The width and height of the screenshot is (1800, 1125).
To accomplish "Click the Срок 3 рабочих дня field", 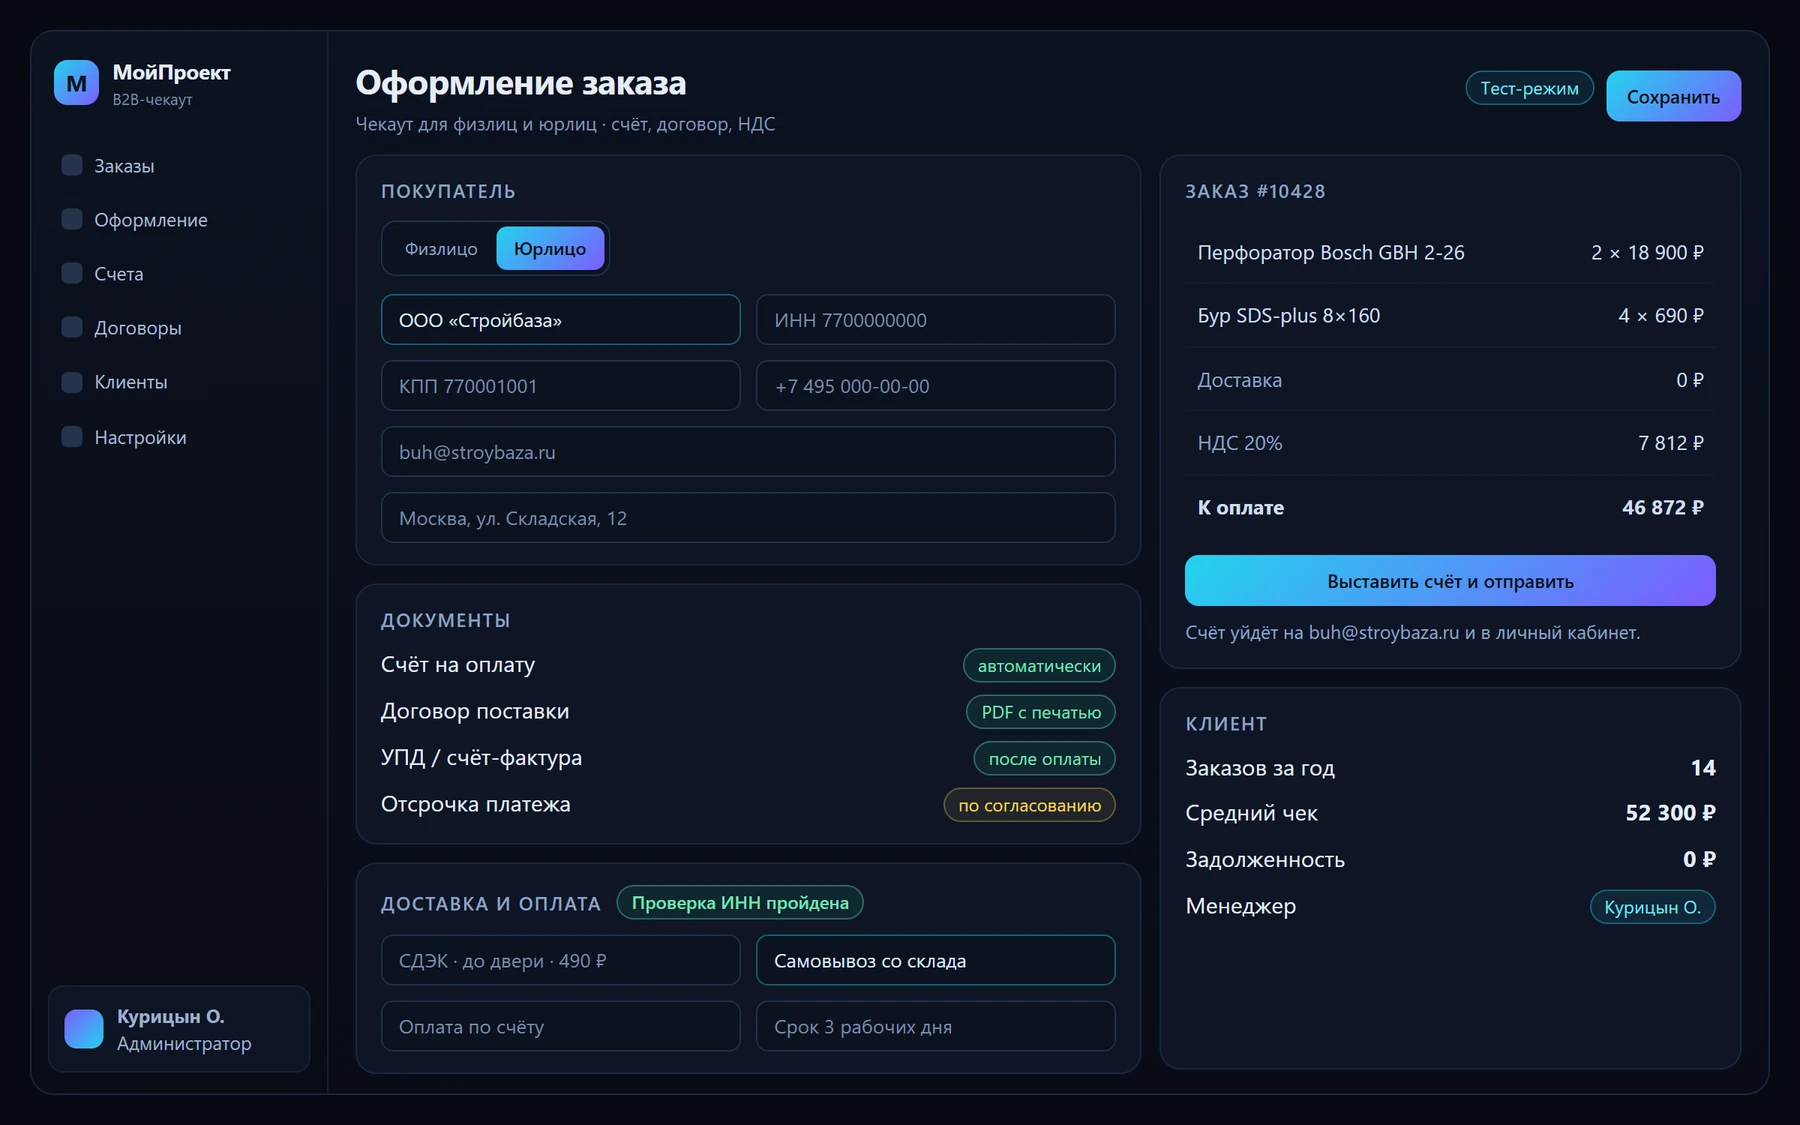I will point(935,1026).
